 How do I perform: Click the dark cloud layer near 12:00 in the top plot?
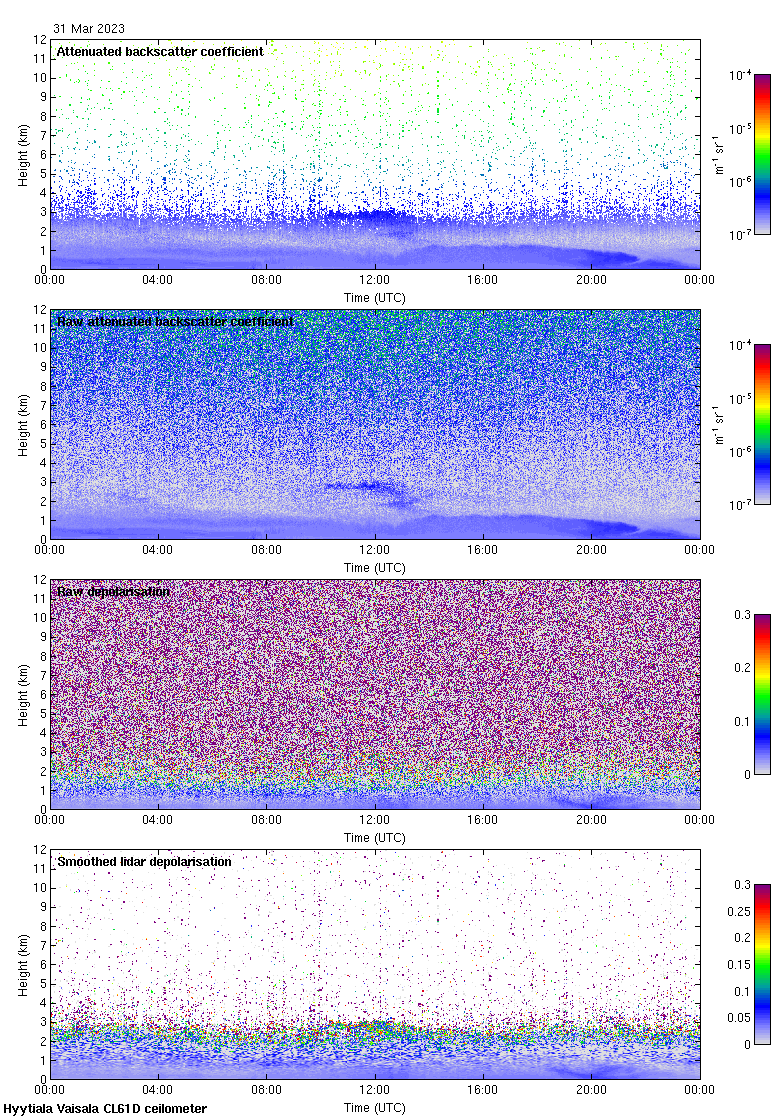pyautogui.click(x=368, y=214)
